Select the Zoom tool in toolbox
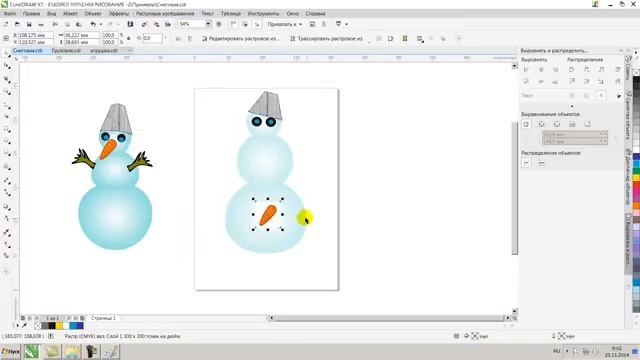 click(x=7, y=92)
